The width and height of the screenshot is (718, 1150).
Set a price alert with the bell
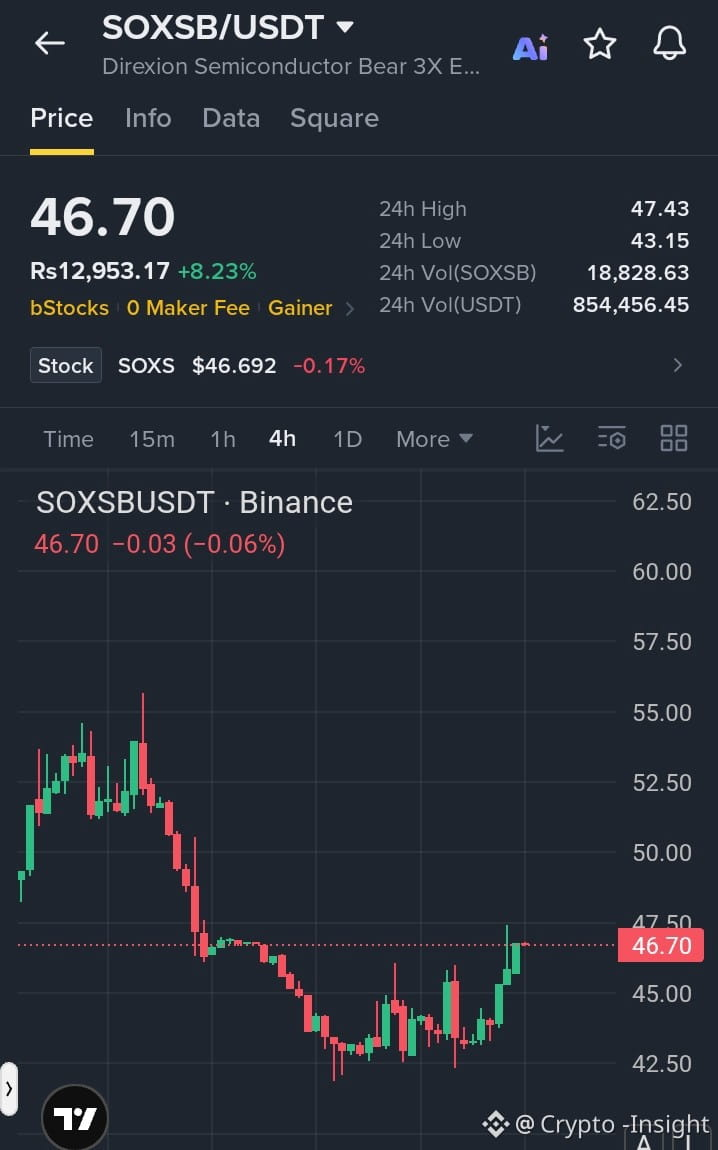(x=670, y=44)
